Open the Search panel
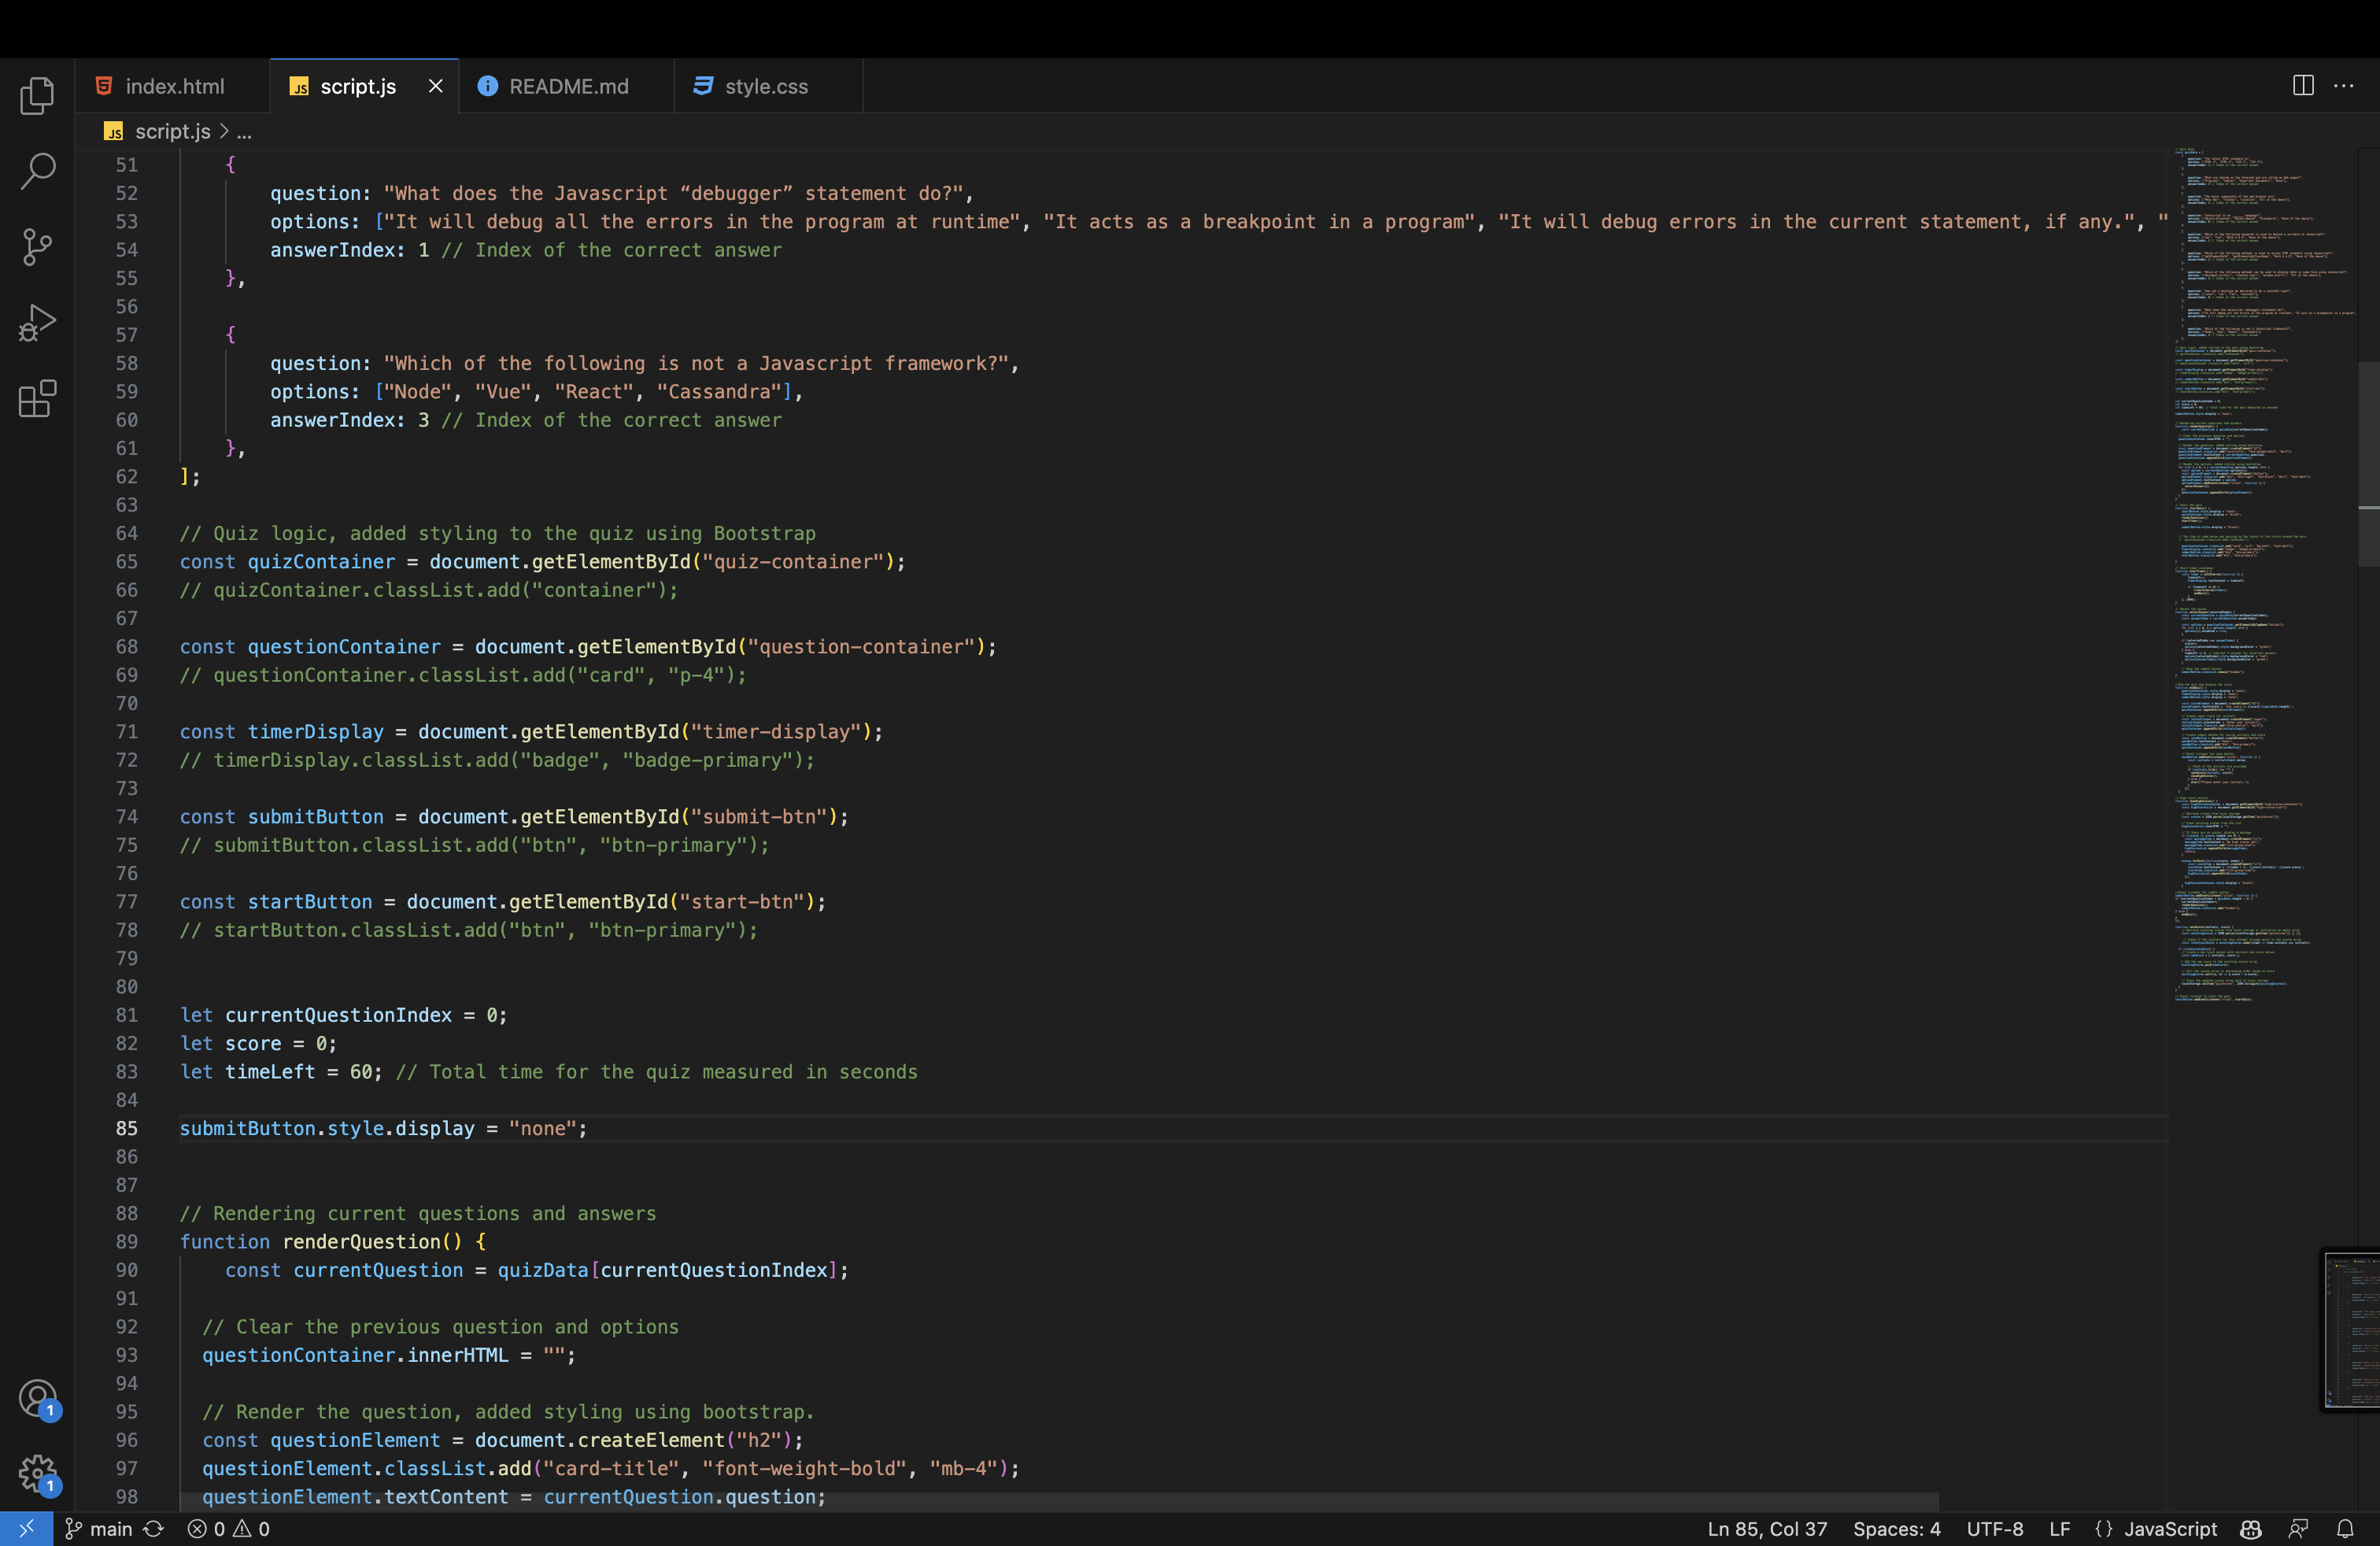The width and height of the screenshot is (2380, 1546). [x=37, y=171]
